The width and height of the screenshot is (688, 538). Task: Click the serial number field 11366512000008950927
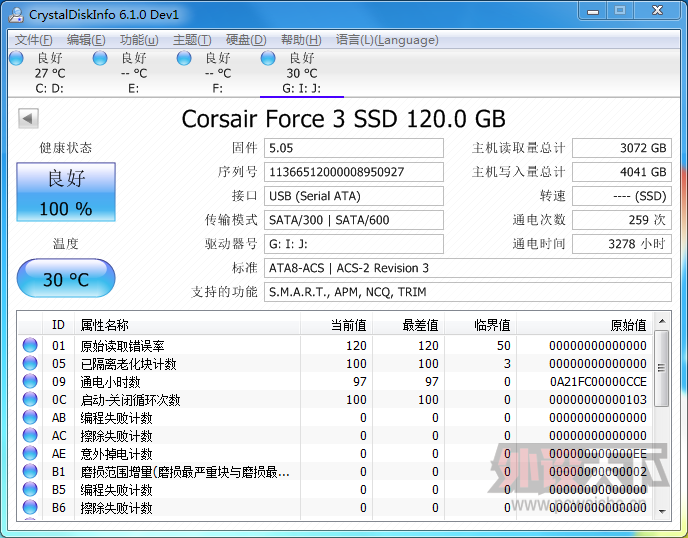tap(354, 172)
